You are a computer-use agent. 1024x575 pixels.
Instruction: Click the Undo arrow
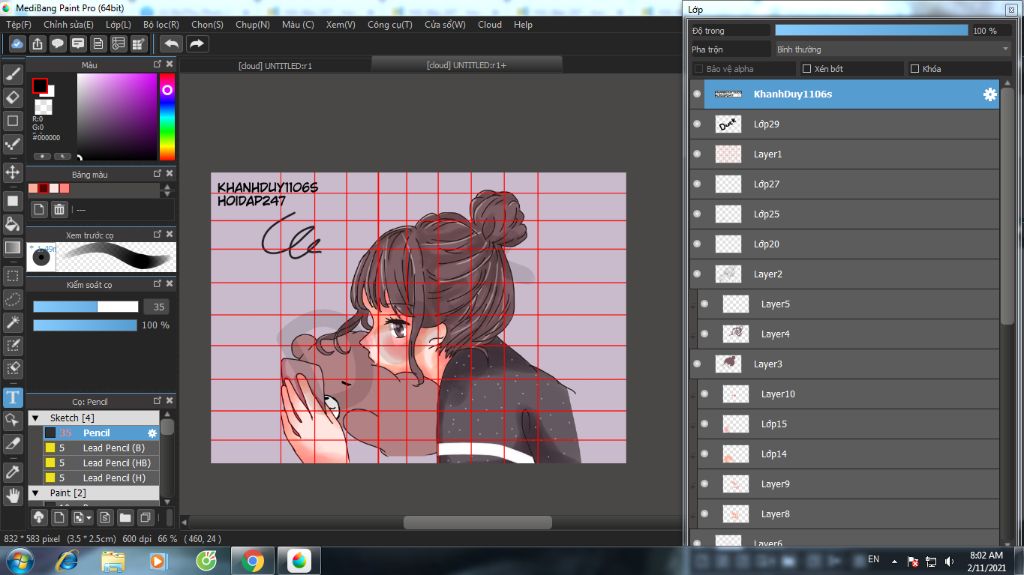coord(171,44)
